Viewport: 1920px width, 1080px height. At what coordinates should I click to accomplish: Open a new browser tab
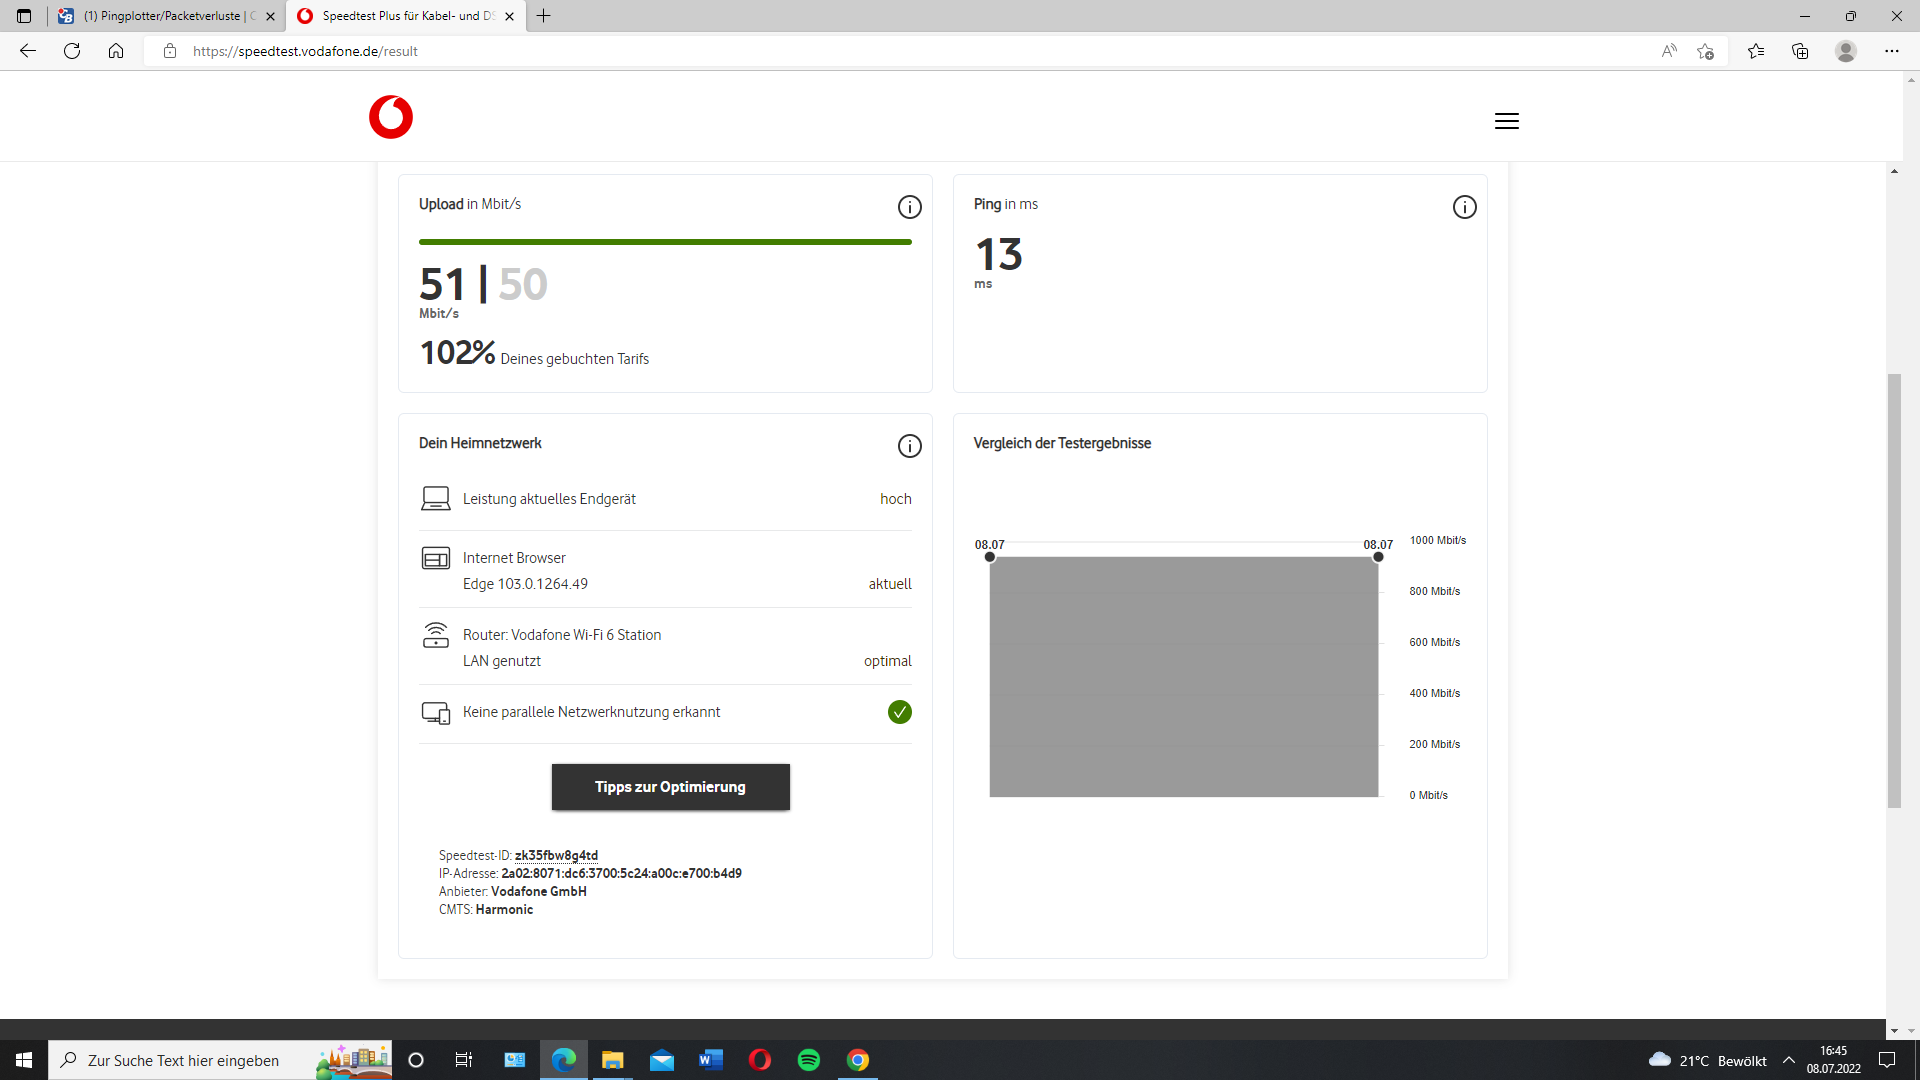544,16
